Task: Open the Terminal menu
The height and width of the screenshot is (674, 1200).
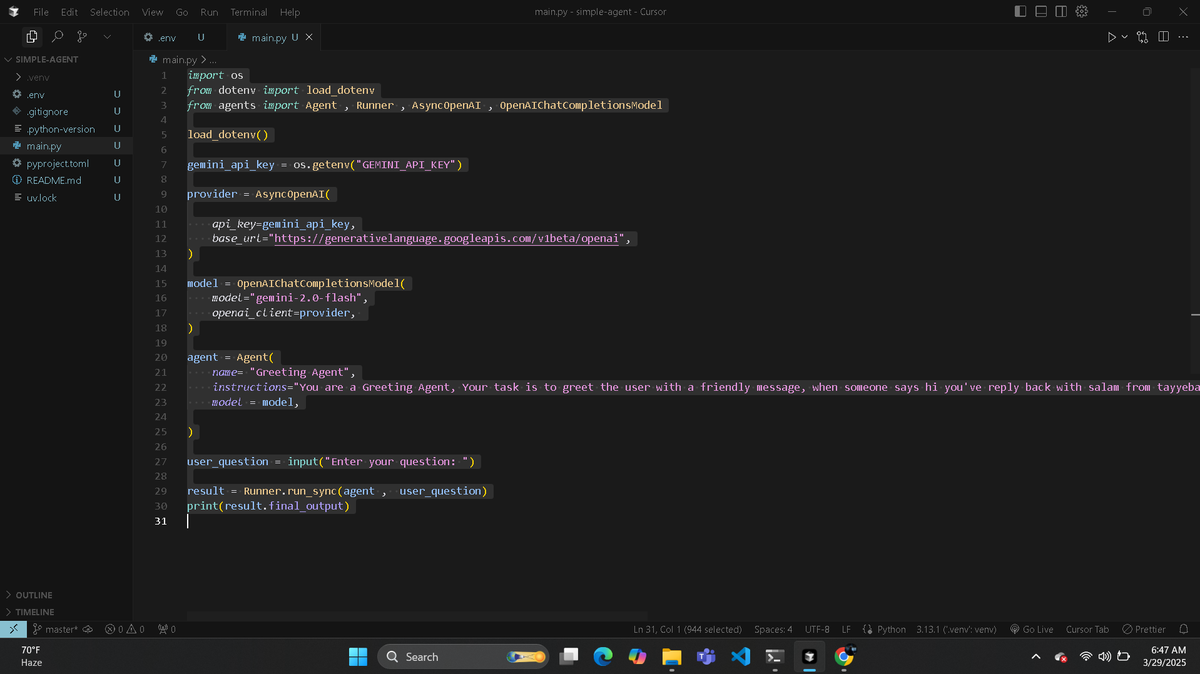Action: [249, 12]
